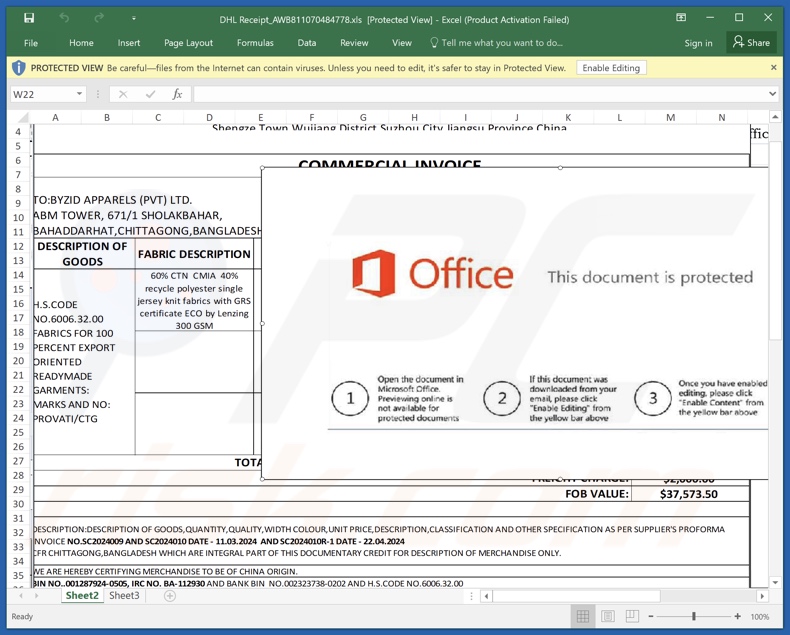790x635 pixels.
Task: Open the Review tab
Action: tap(354, 43)
